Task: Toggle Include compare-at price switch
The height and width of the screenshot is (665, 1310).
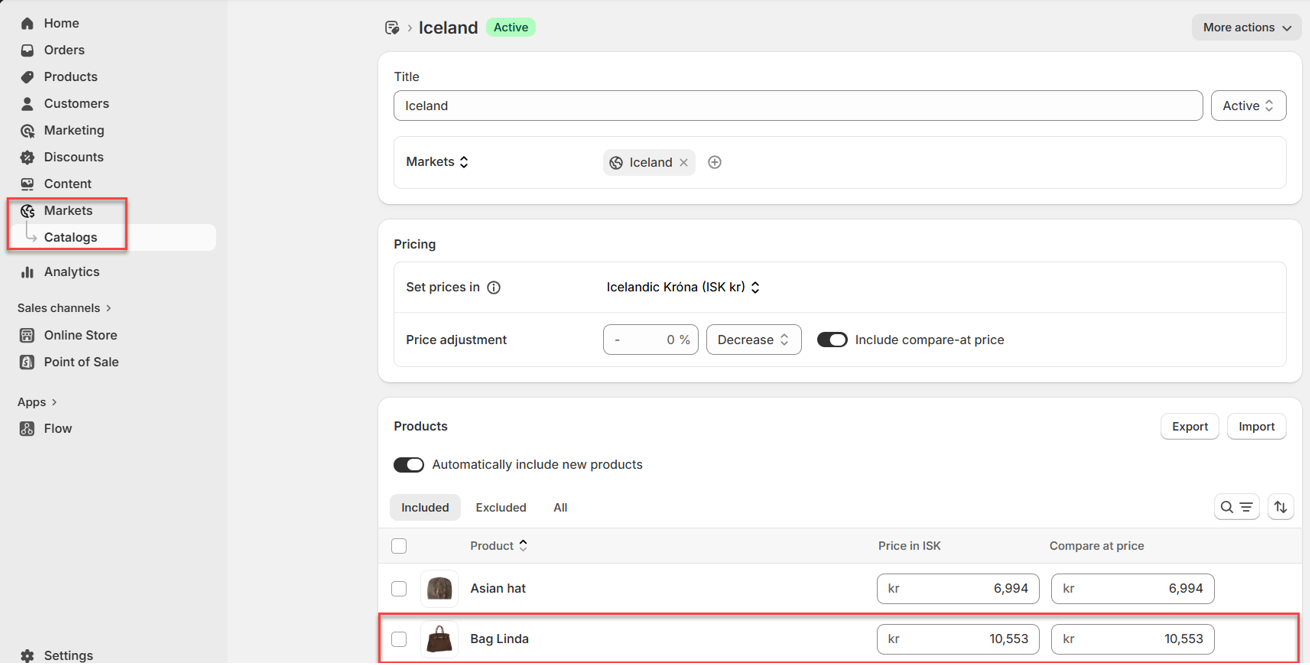Action: [x=832, y=340]
